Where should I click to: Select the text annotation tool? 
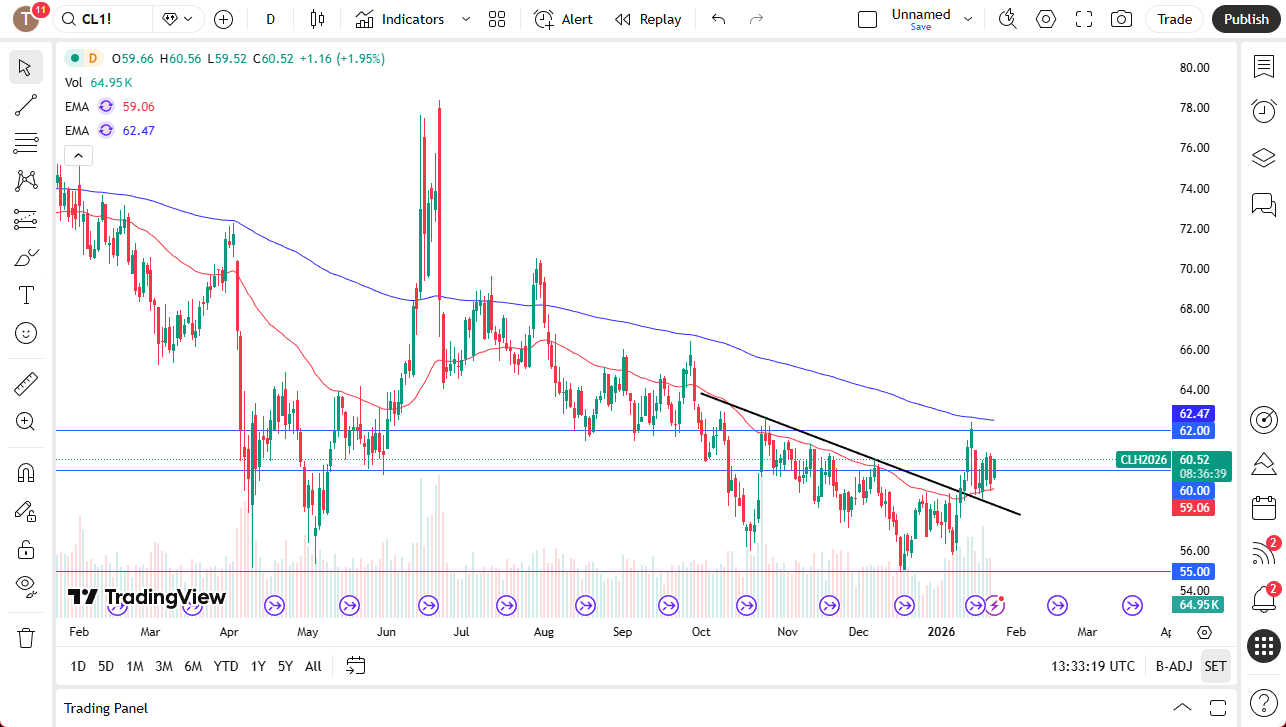coord(26,295)
